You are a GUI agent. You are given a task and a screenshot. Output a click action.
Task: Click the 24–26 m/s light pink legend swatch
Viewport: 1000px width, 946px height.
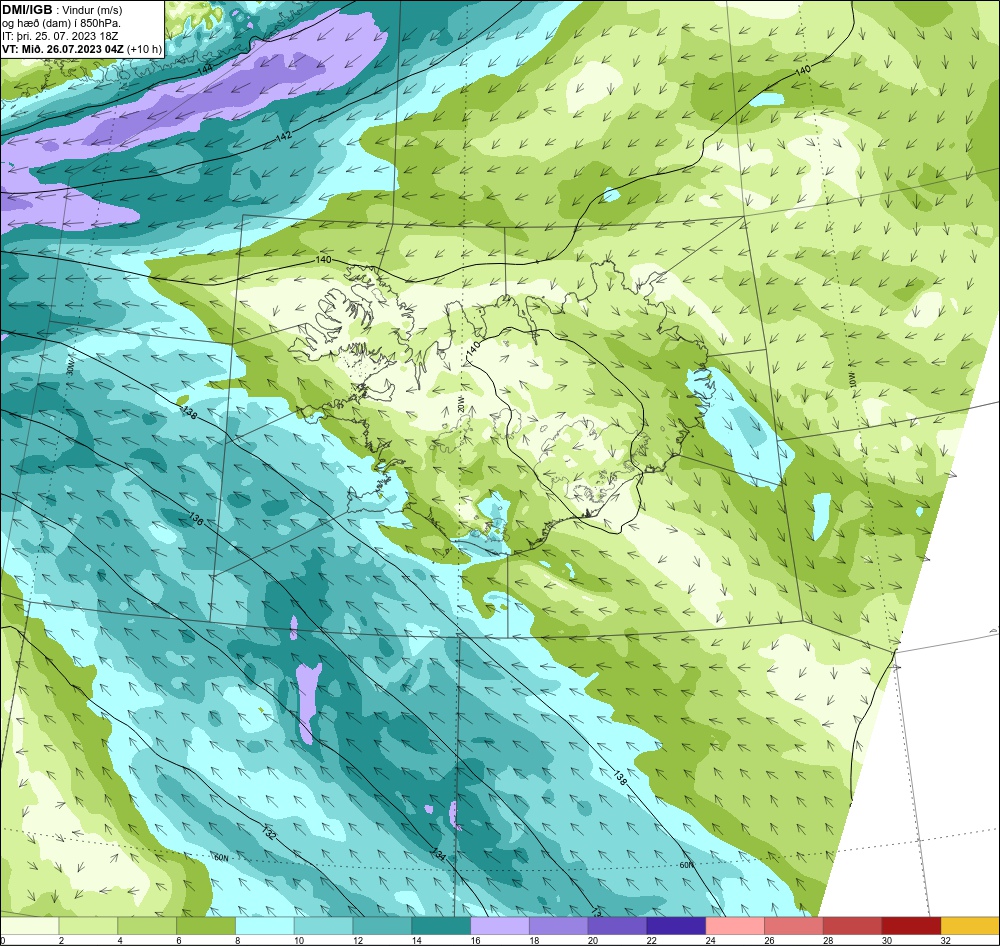point(735,926)
